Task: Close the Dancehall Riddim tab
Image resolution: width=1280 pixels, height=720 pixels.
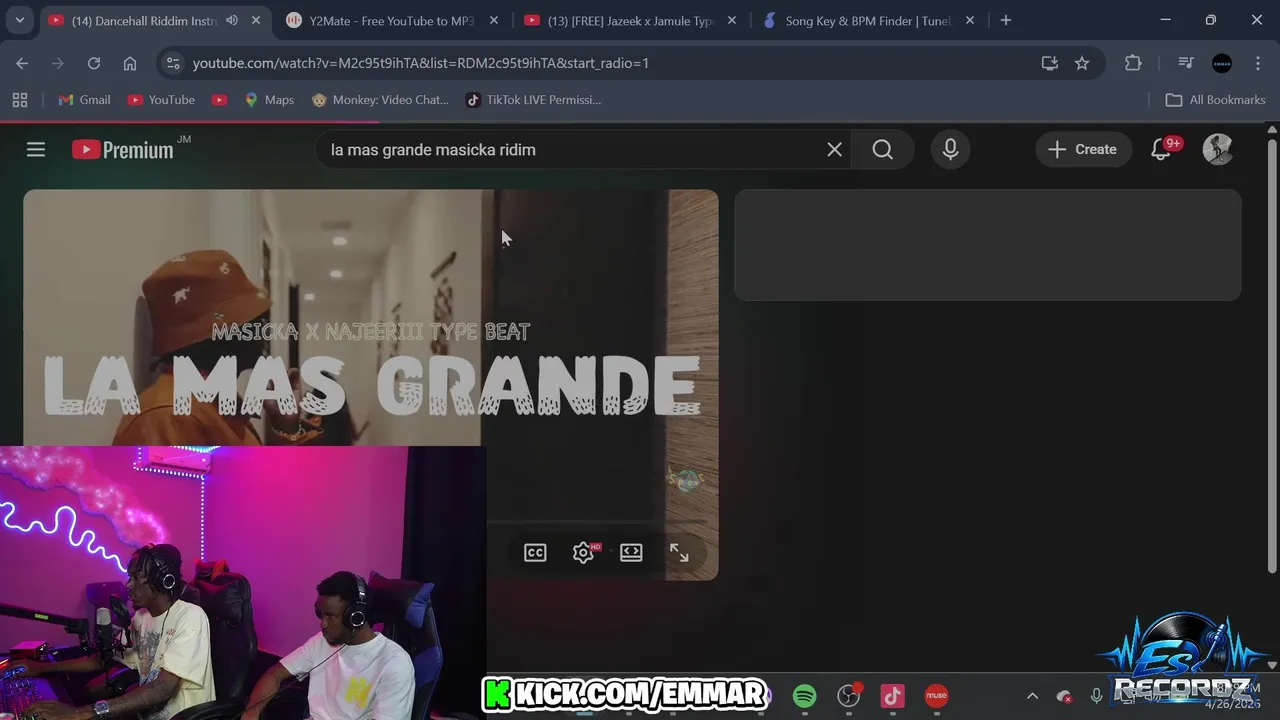Action: point(256,20)
